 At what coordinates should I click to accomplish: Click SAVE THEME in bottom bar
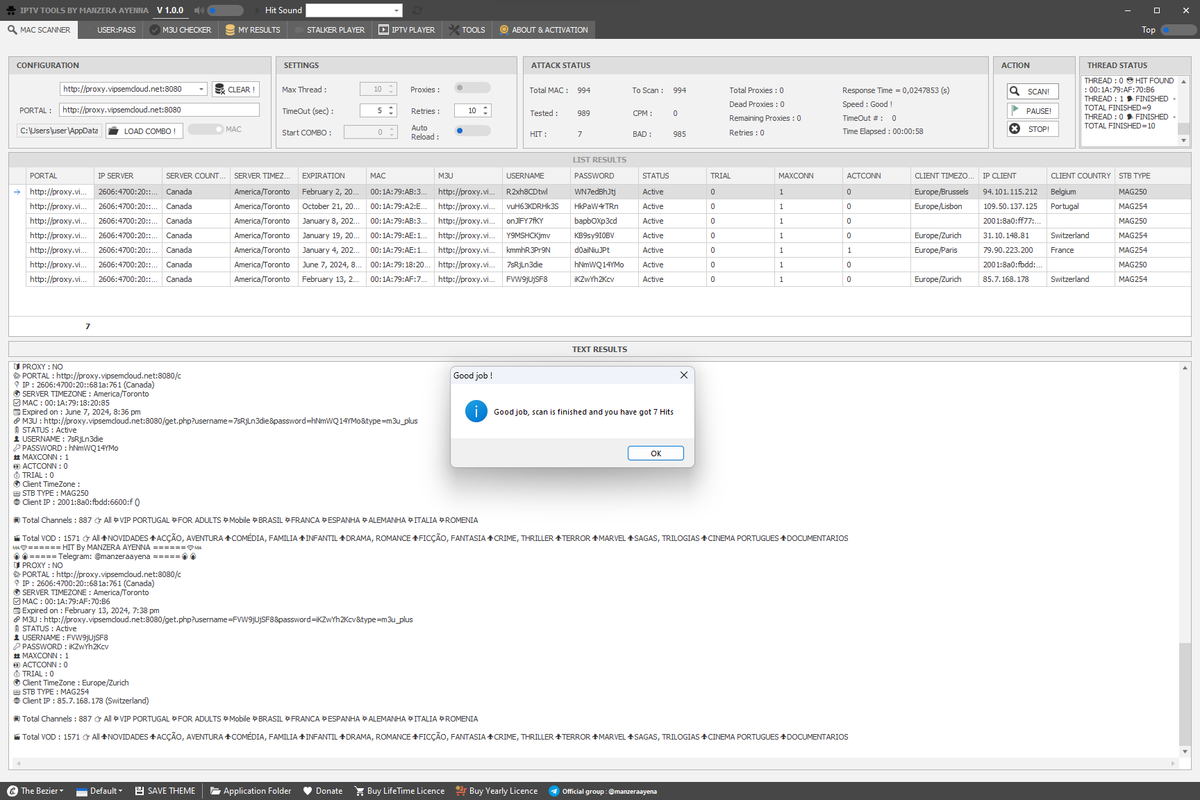(x=165, y=790)
